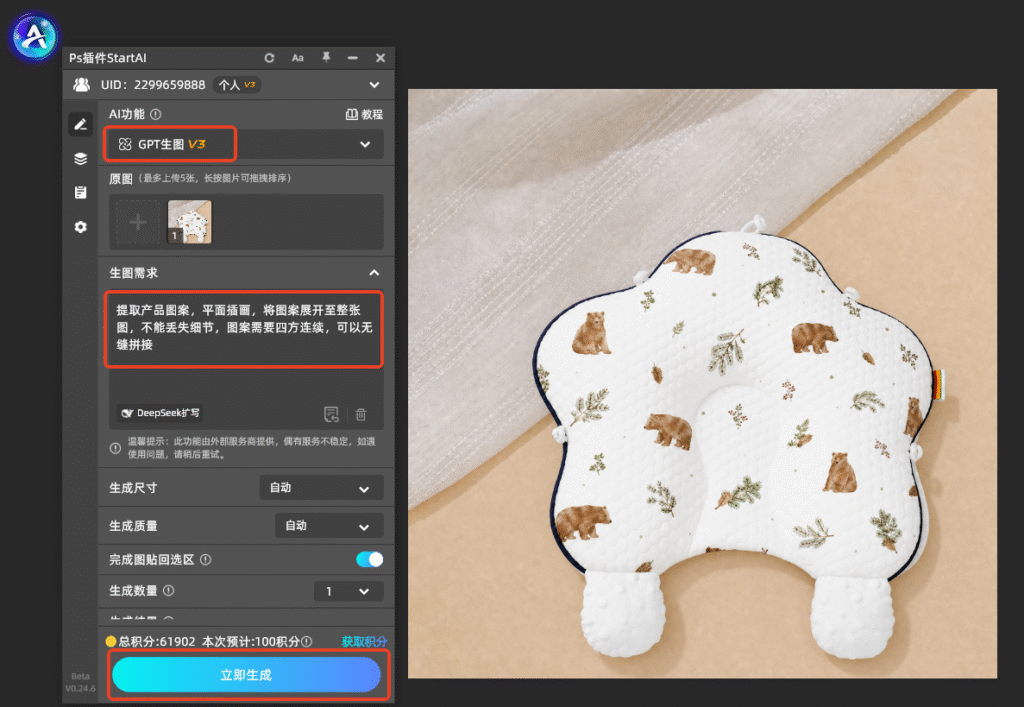Image resolution: width=1024 pixels, height=707 pixels.
Task: Click the info icon beside AI功能
Action: tap(155, 114)
